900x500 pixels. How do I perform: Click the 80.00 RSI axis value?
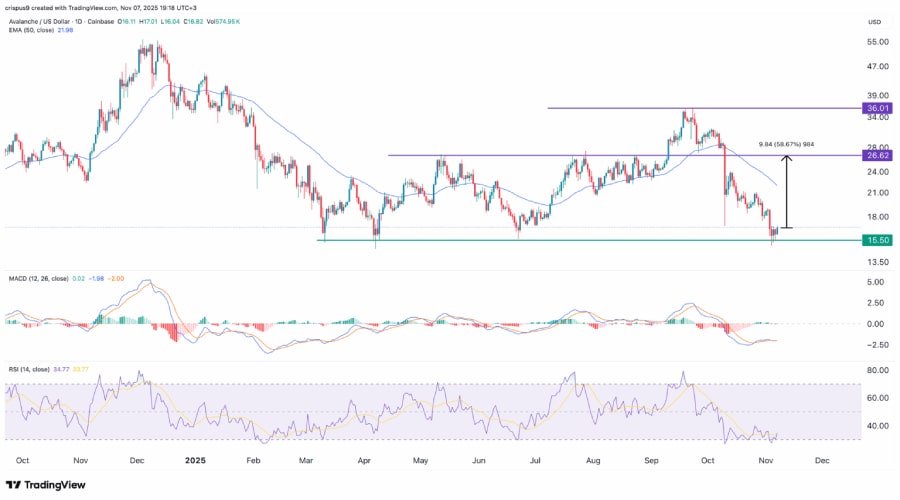pos(878,370)
